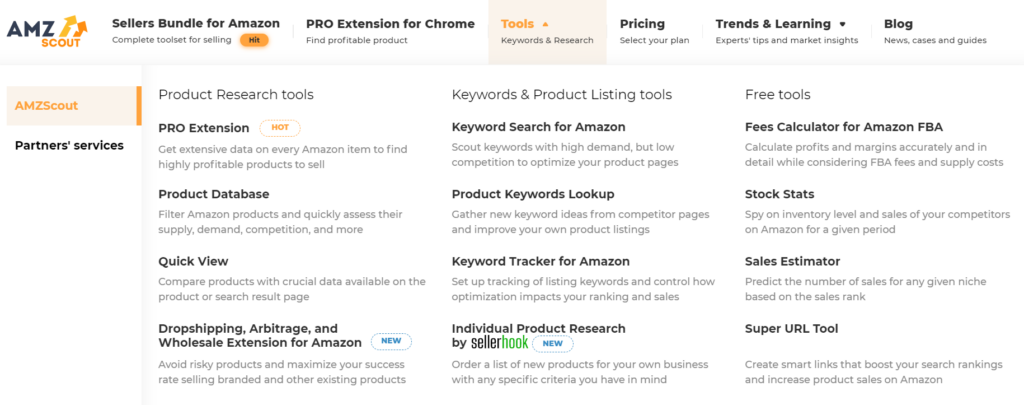Open Fees Calculator for Amazon FBA
This screenshot has height=405, width=1024.
pyautogui.click(x=844, y=127)
